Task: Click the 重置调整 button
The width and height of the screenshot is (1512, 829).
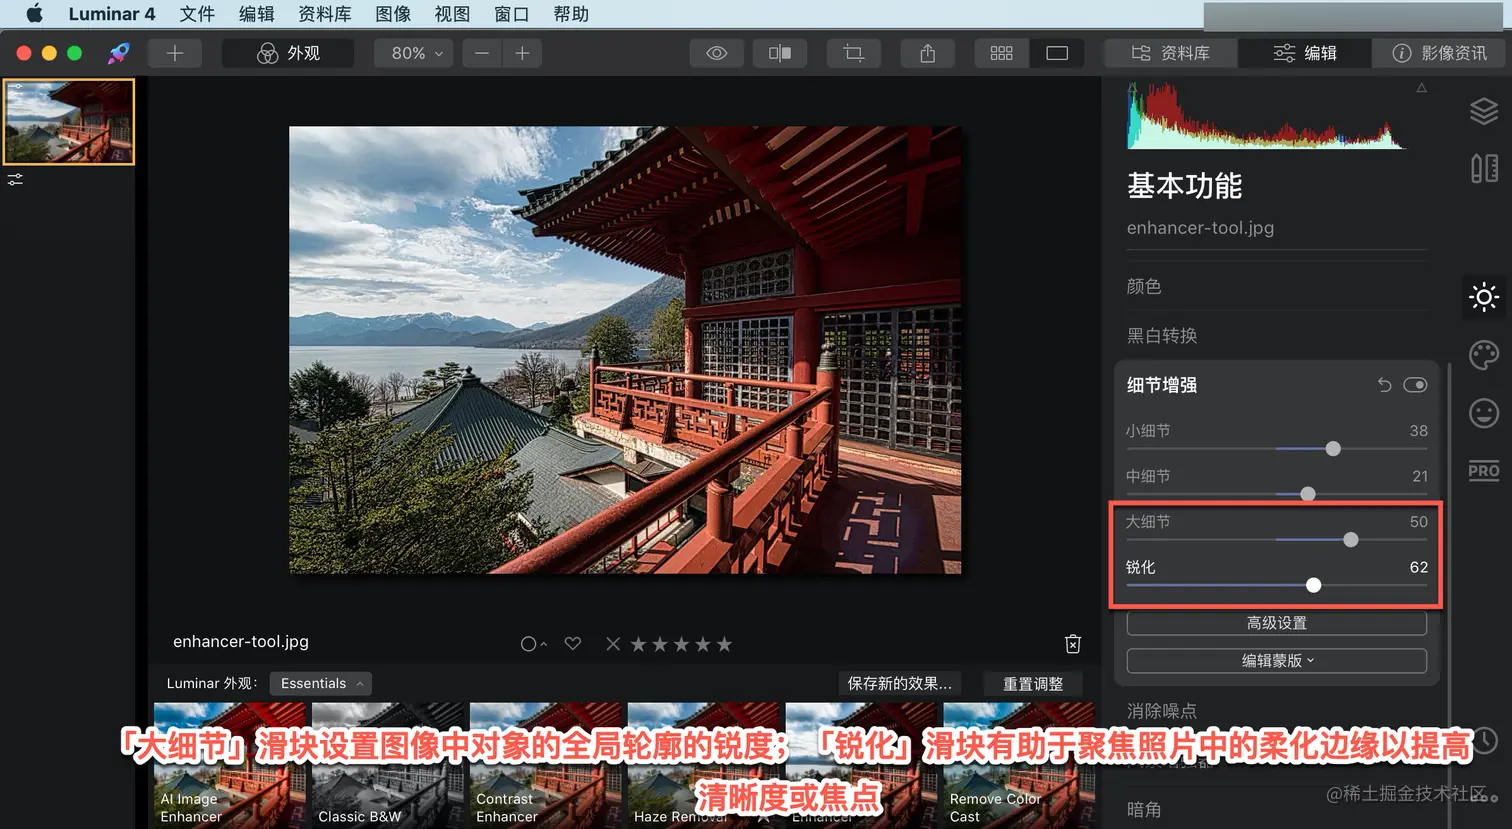Action: pos(1033,684)
